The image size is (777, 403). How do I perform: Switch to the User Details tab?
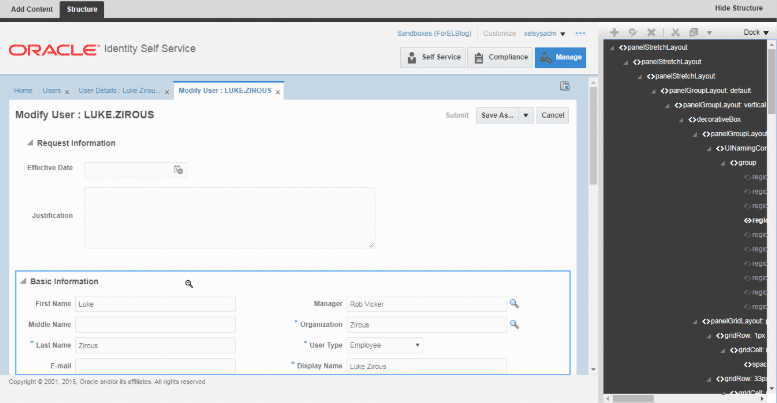119,91
